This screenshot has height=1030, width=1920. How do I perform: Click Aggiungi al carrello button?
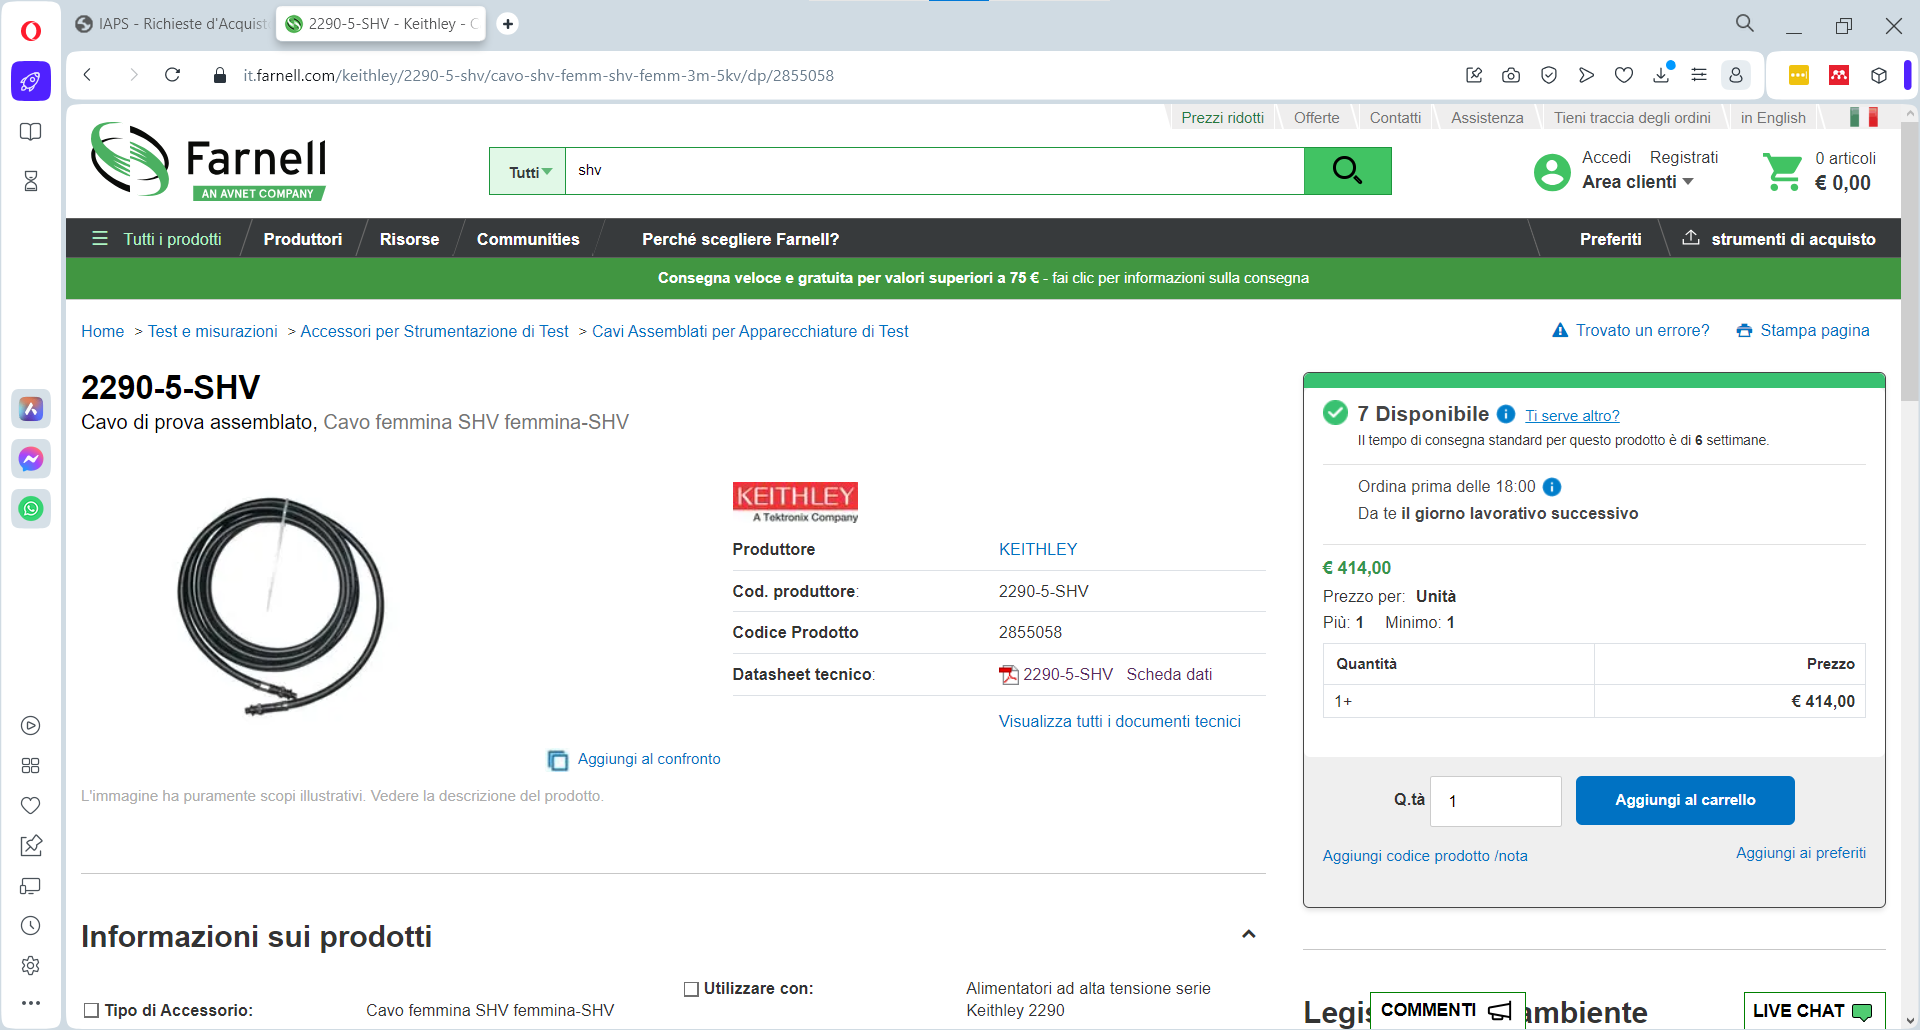1685,800
